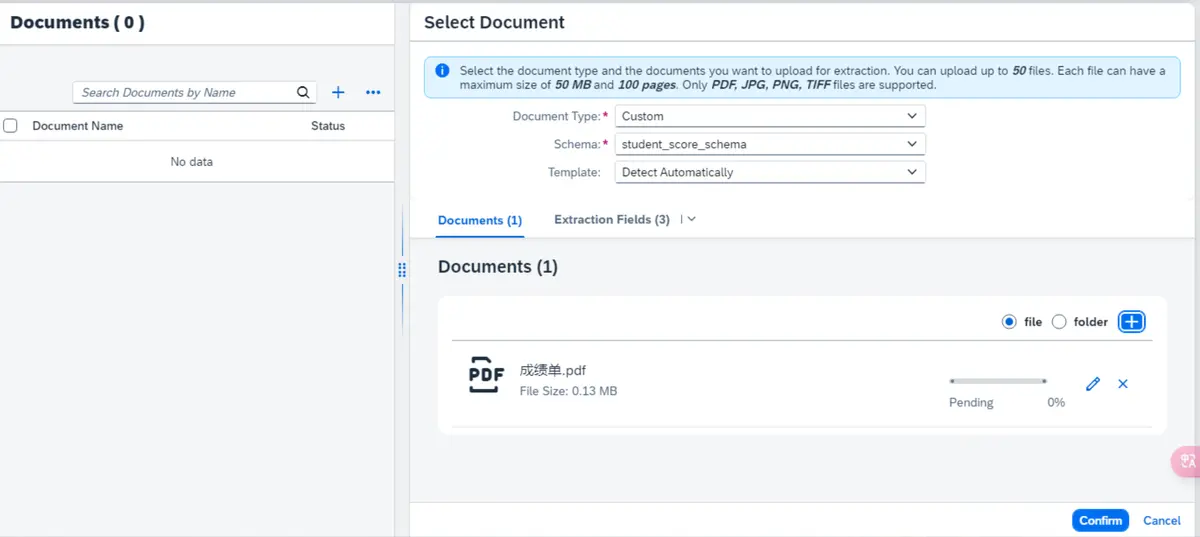The width and height of the screenshot is (1200, 537).
Task: Open the three-dots more options menu
Action: tap(373, 93)
